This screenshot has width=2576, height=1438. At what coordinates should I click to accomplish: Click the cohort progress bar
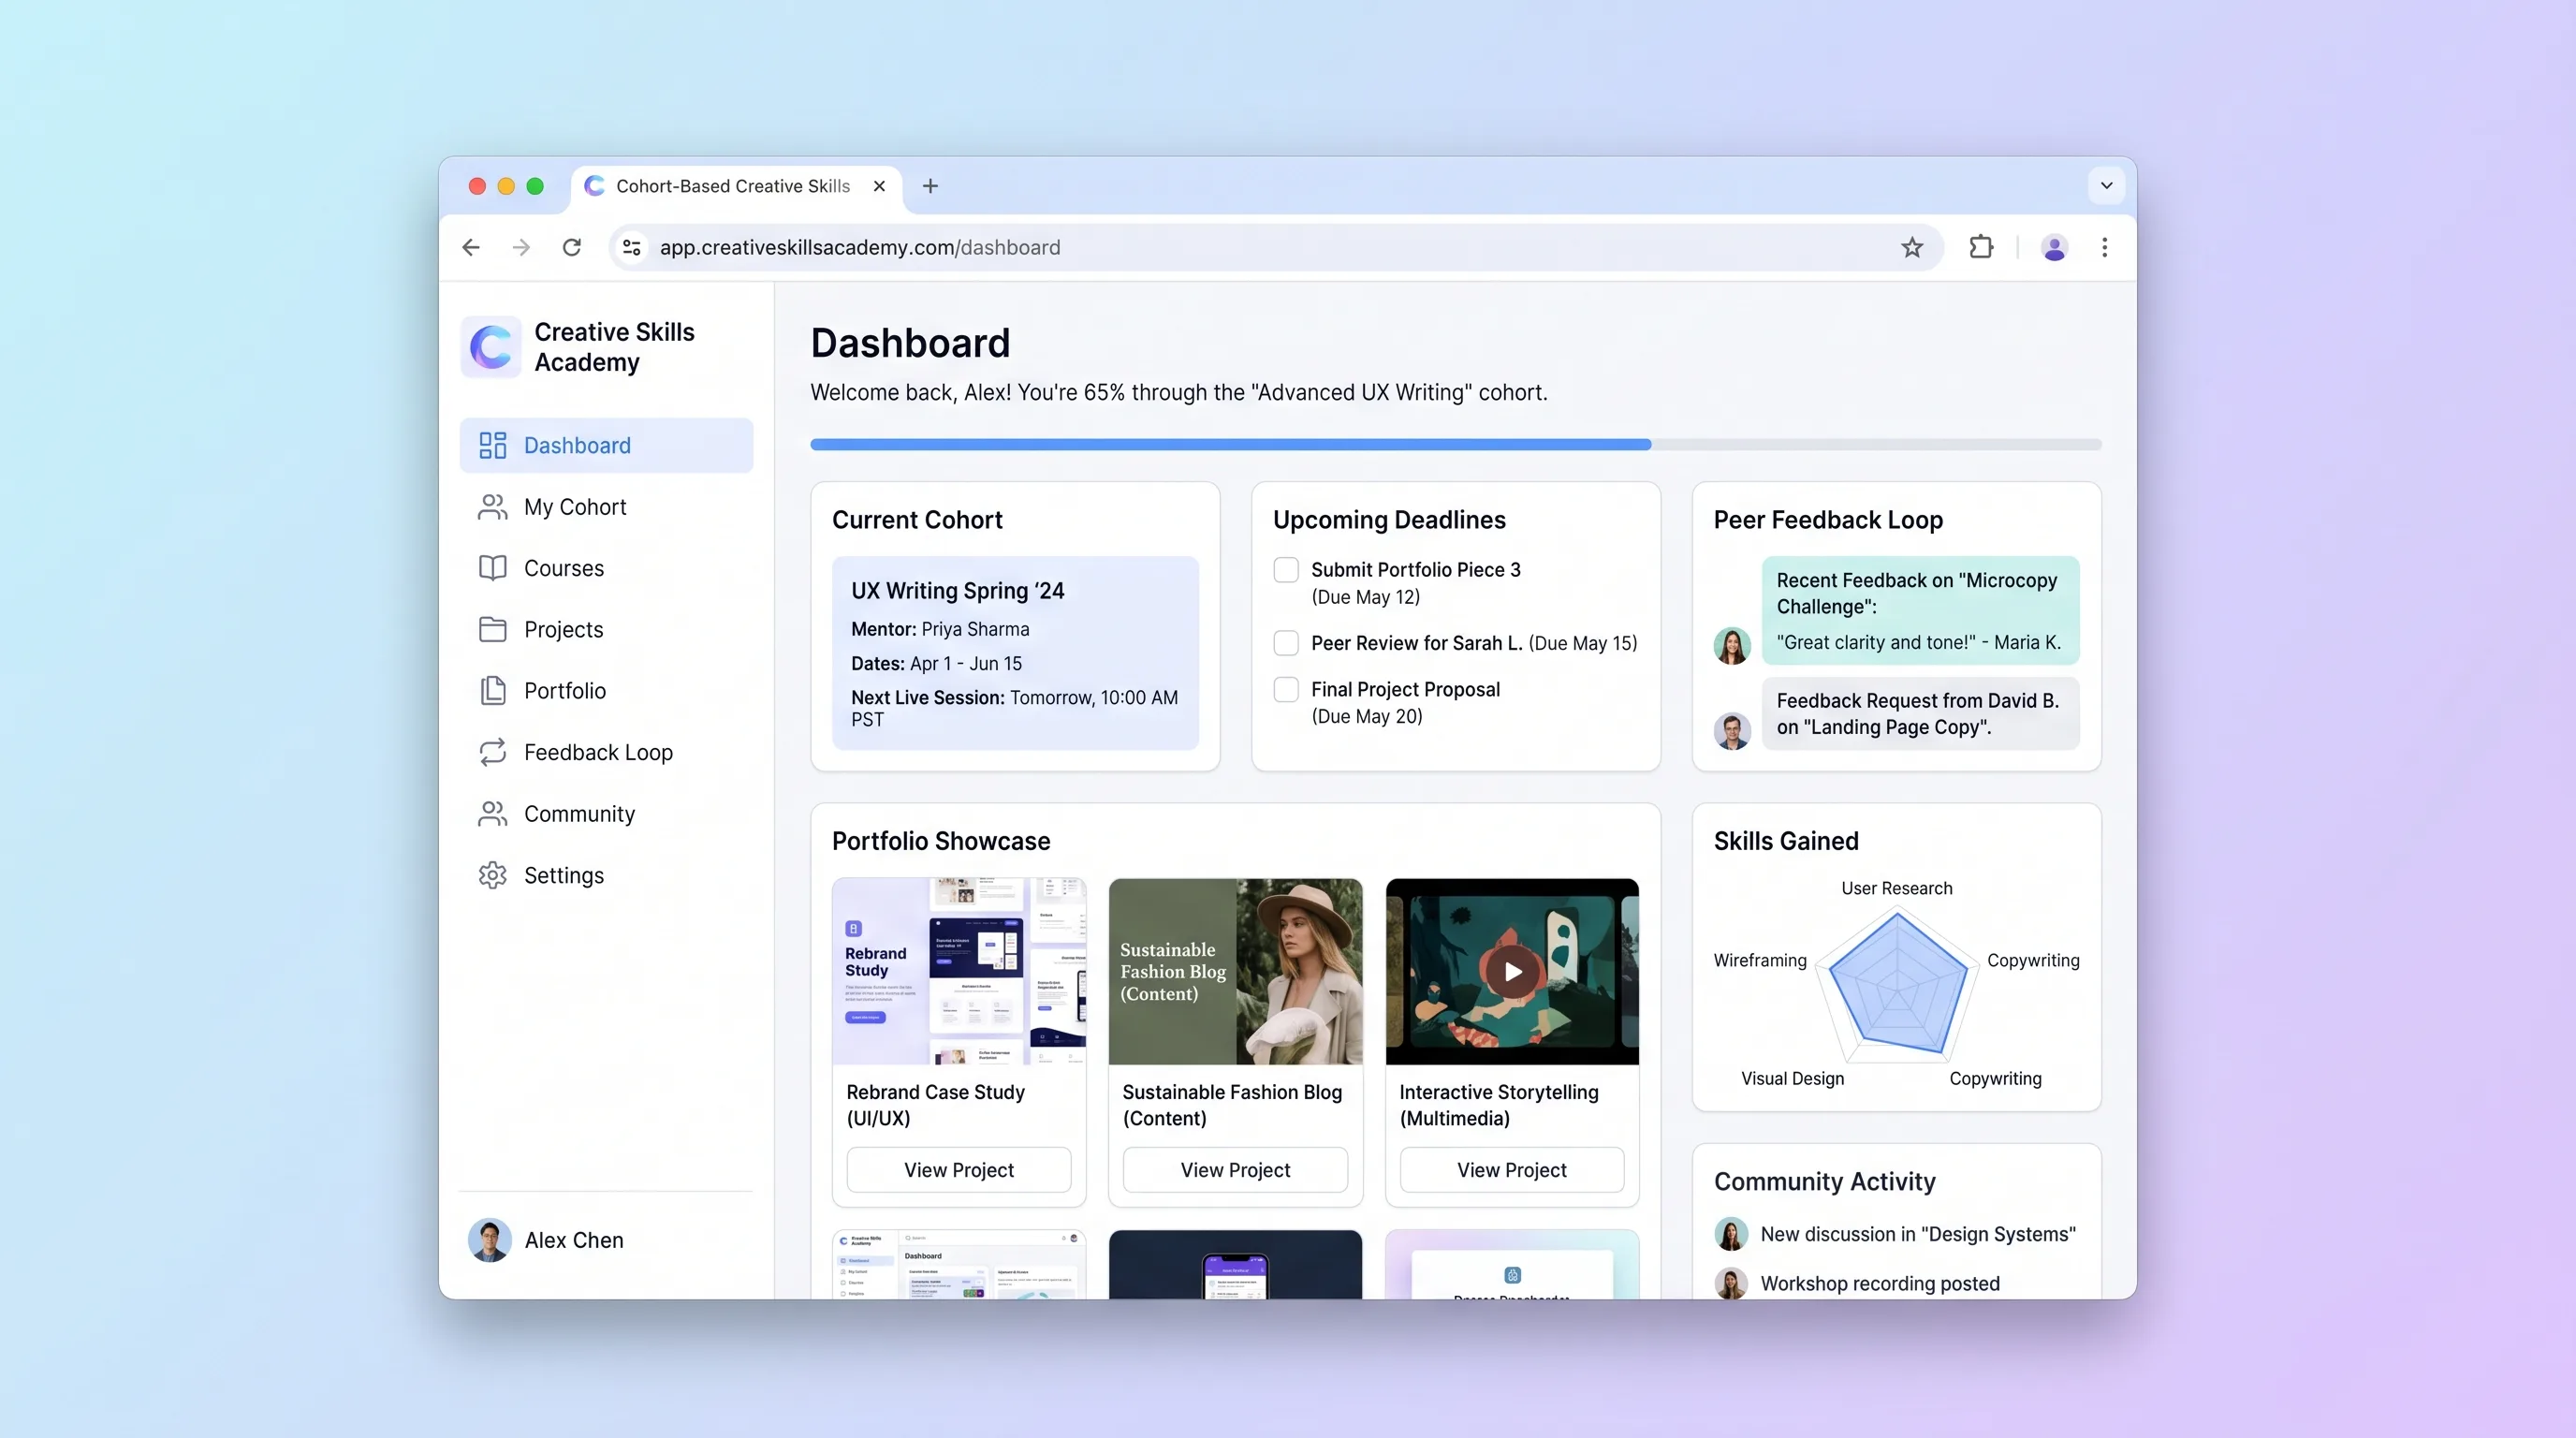click(x=1455, y=444)
